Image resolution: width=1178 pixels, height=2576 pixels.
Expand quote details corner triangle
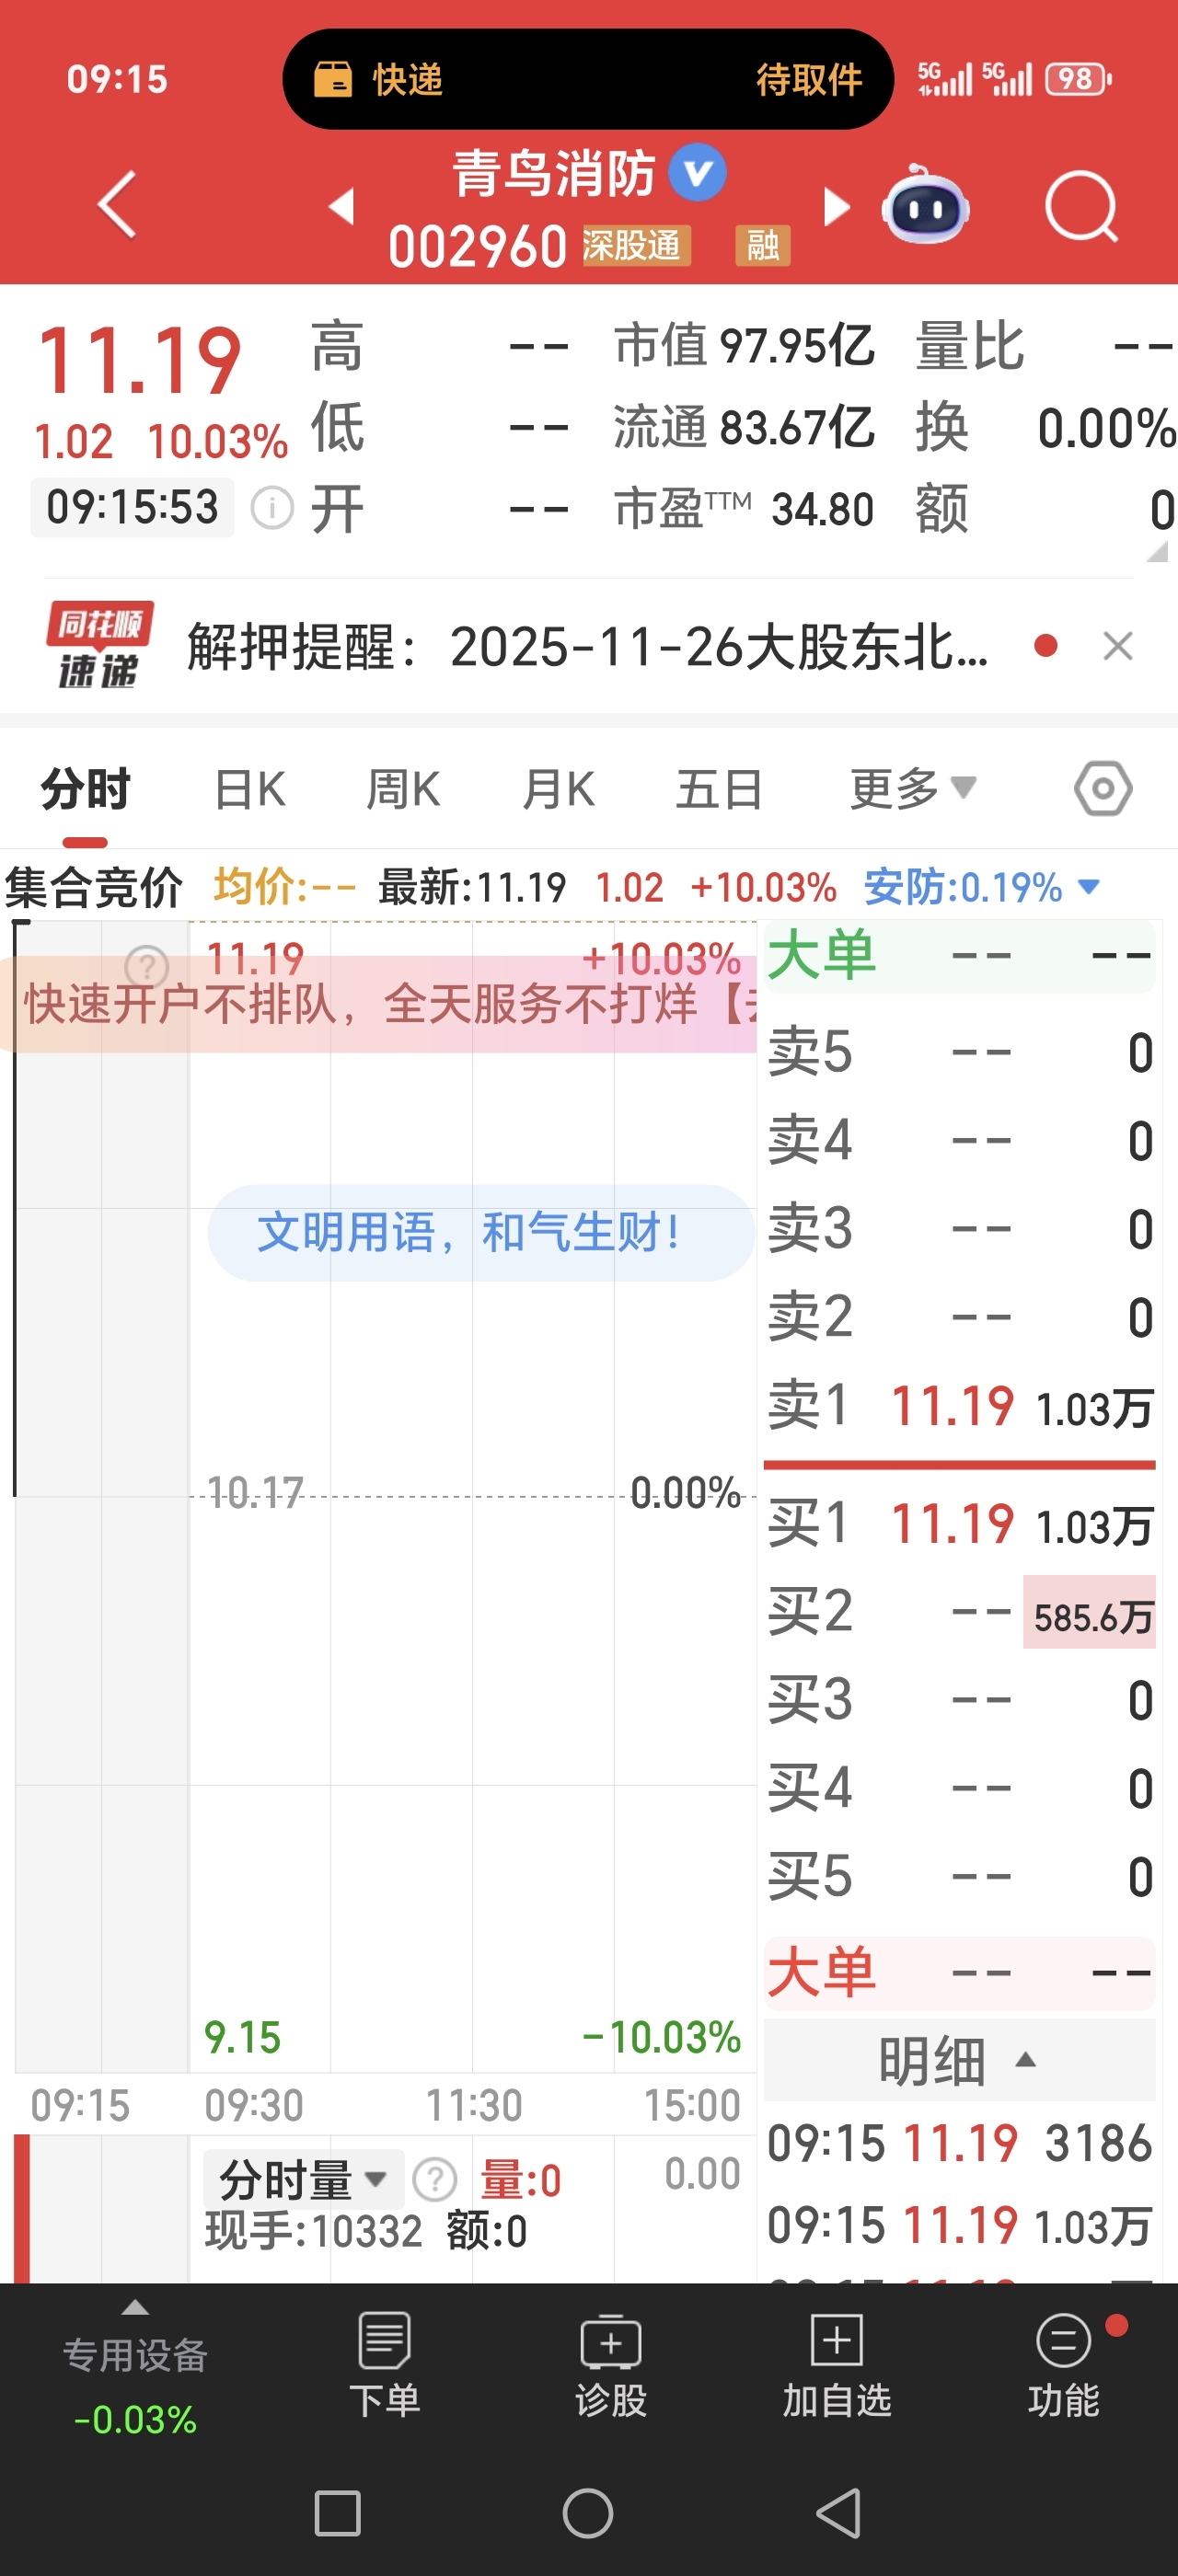click(1157, 551)
